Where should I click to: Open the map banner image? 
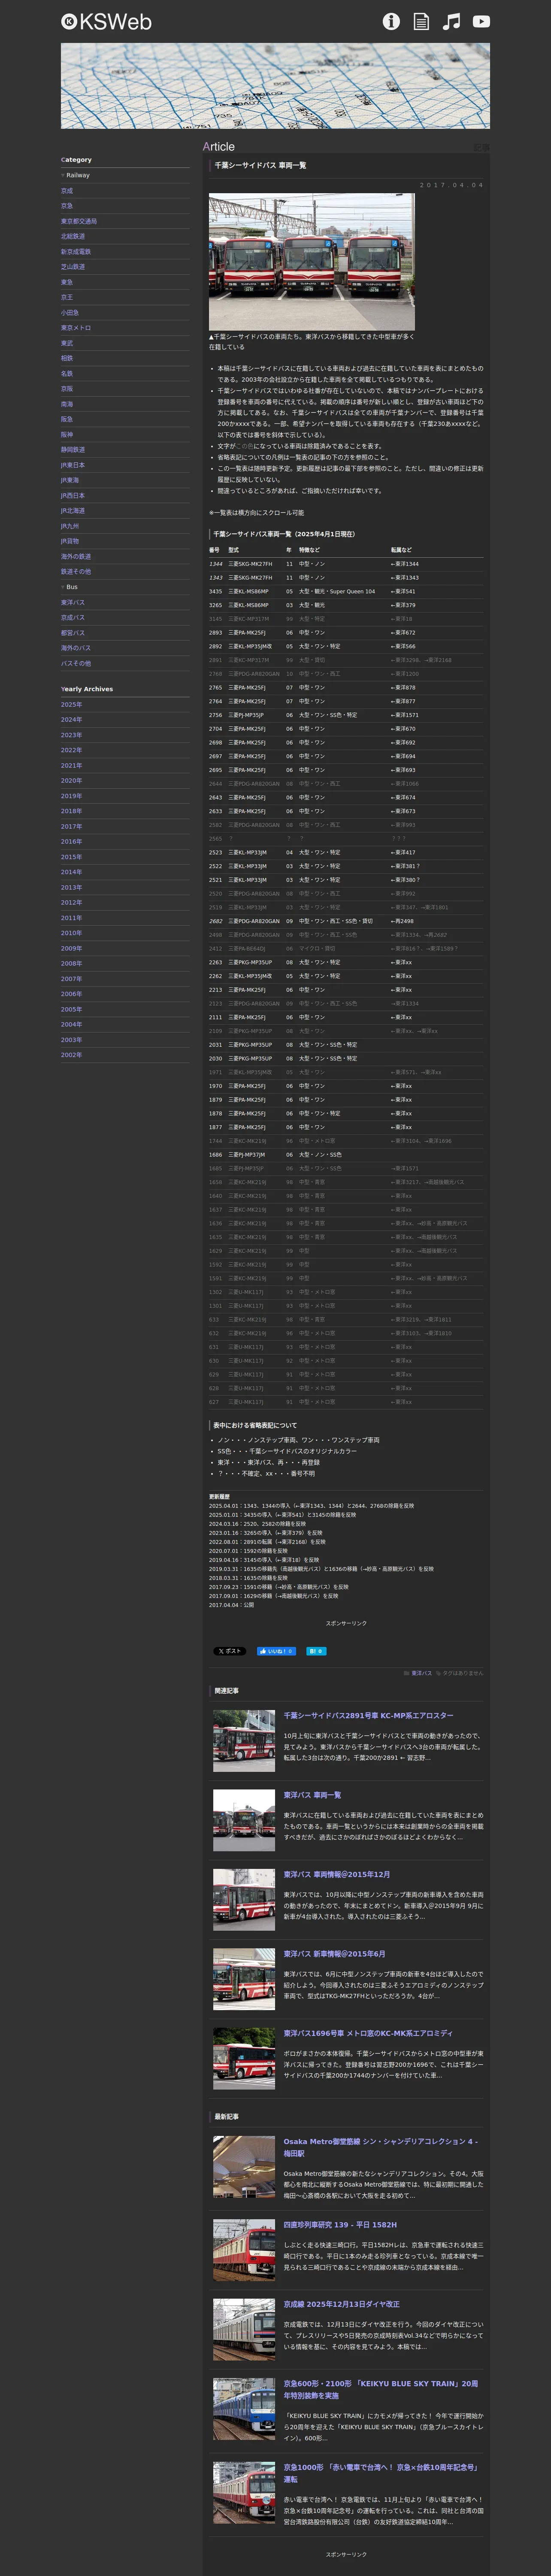pyautogui.click(x=275, y=86)
